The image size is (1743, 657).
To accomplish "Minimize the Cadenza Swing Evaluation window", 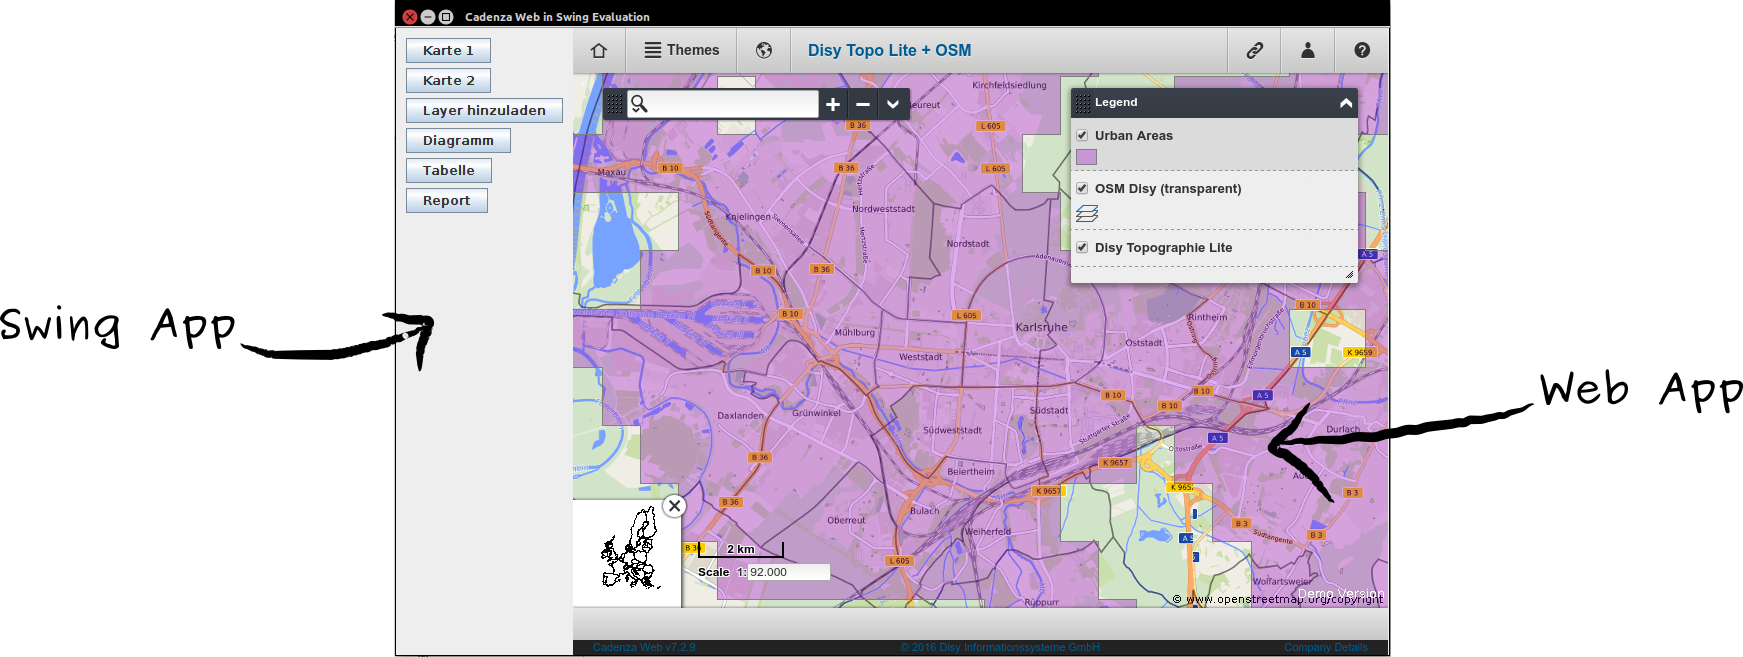I will [428, 17].
